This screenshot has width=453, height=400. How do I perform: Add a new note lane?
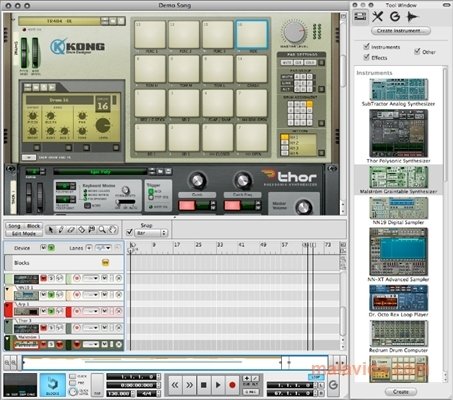89,248
